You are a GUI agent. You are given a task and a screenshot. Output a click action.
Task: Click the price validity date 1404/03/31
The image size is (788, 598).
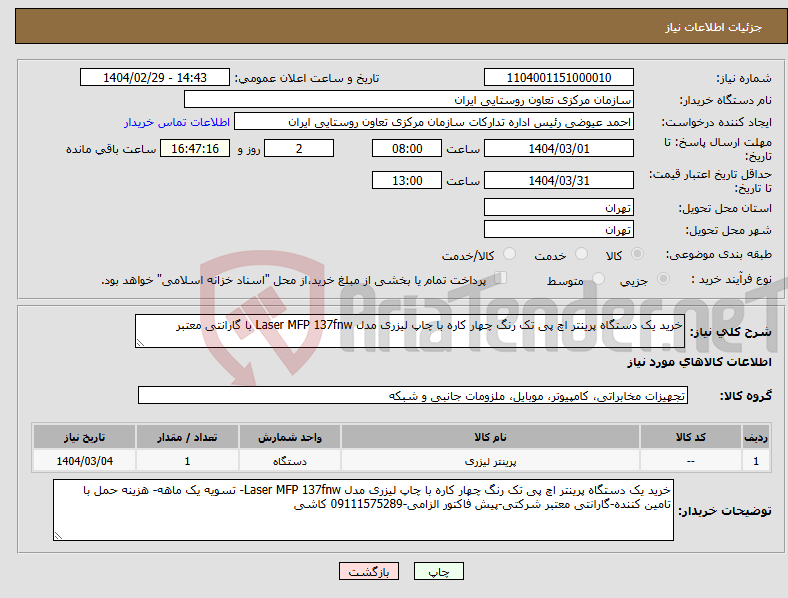click(x=558, y=180)
